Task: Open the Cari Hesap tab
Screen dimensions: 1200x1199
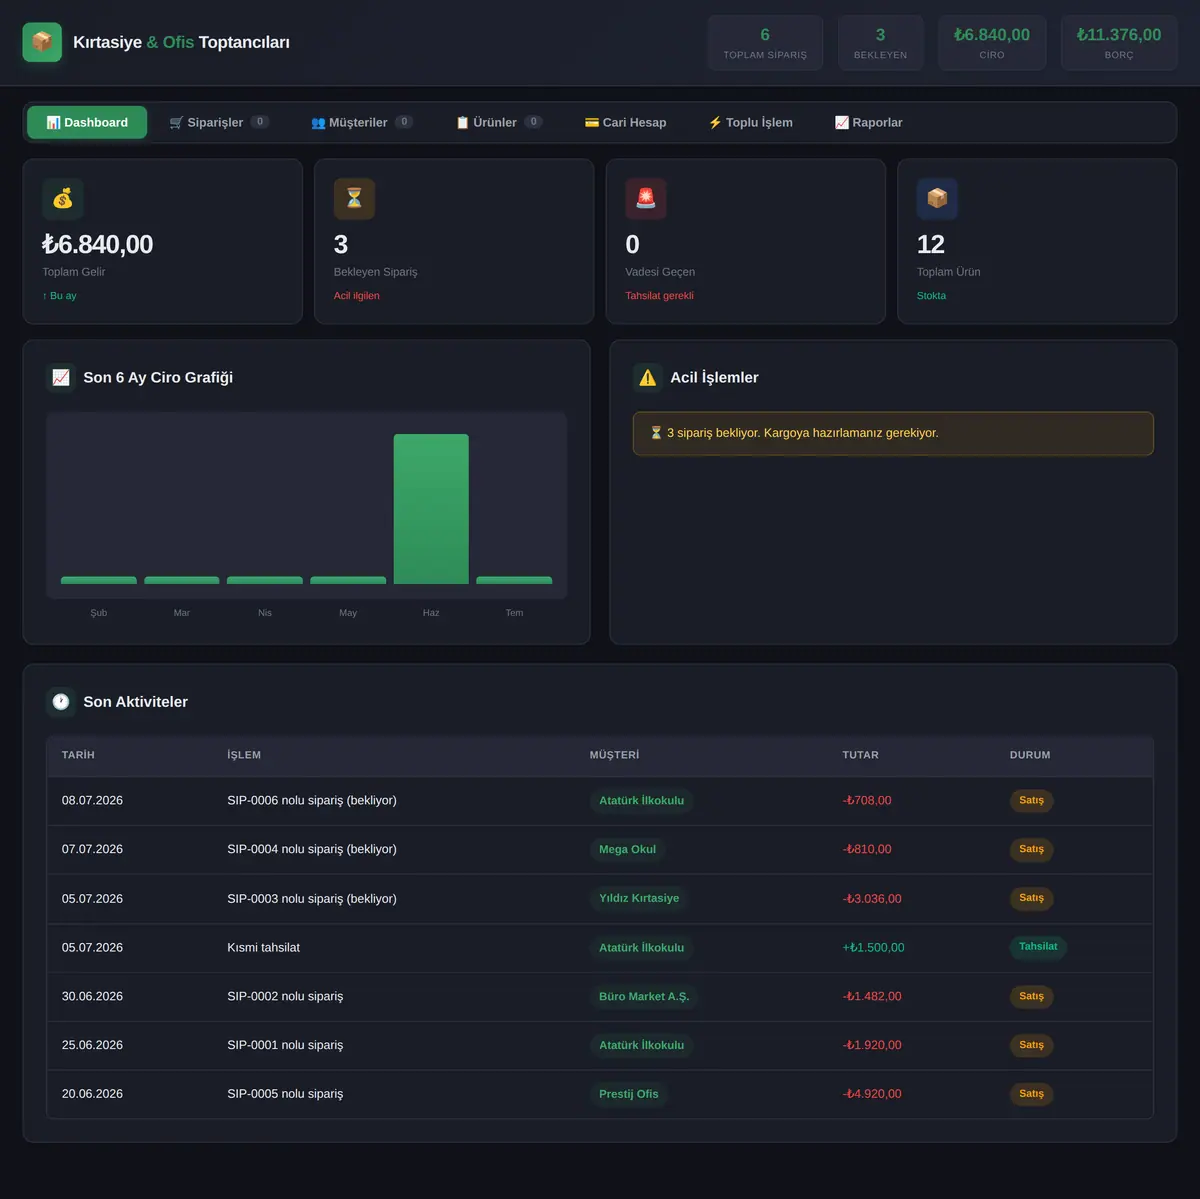Action: 625,122
